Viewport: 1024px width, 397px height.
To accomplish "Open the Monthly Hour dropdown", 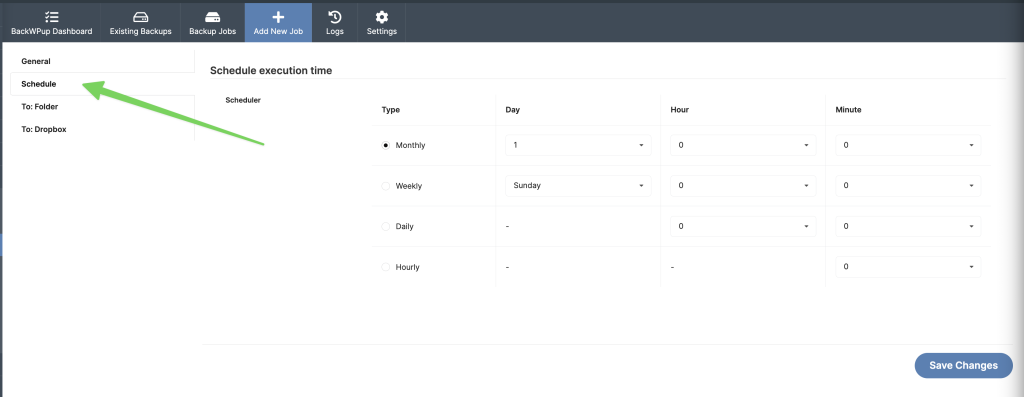I will pos(743,145).
